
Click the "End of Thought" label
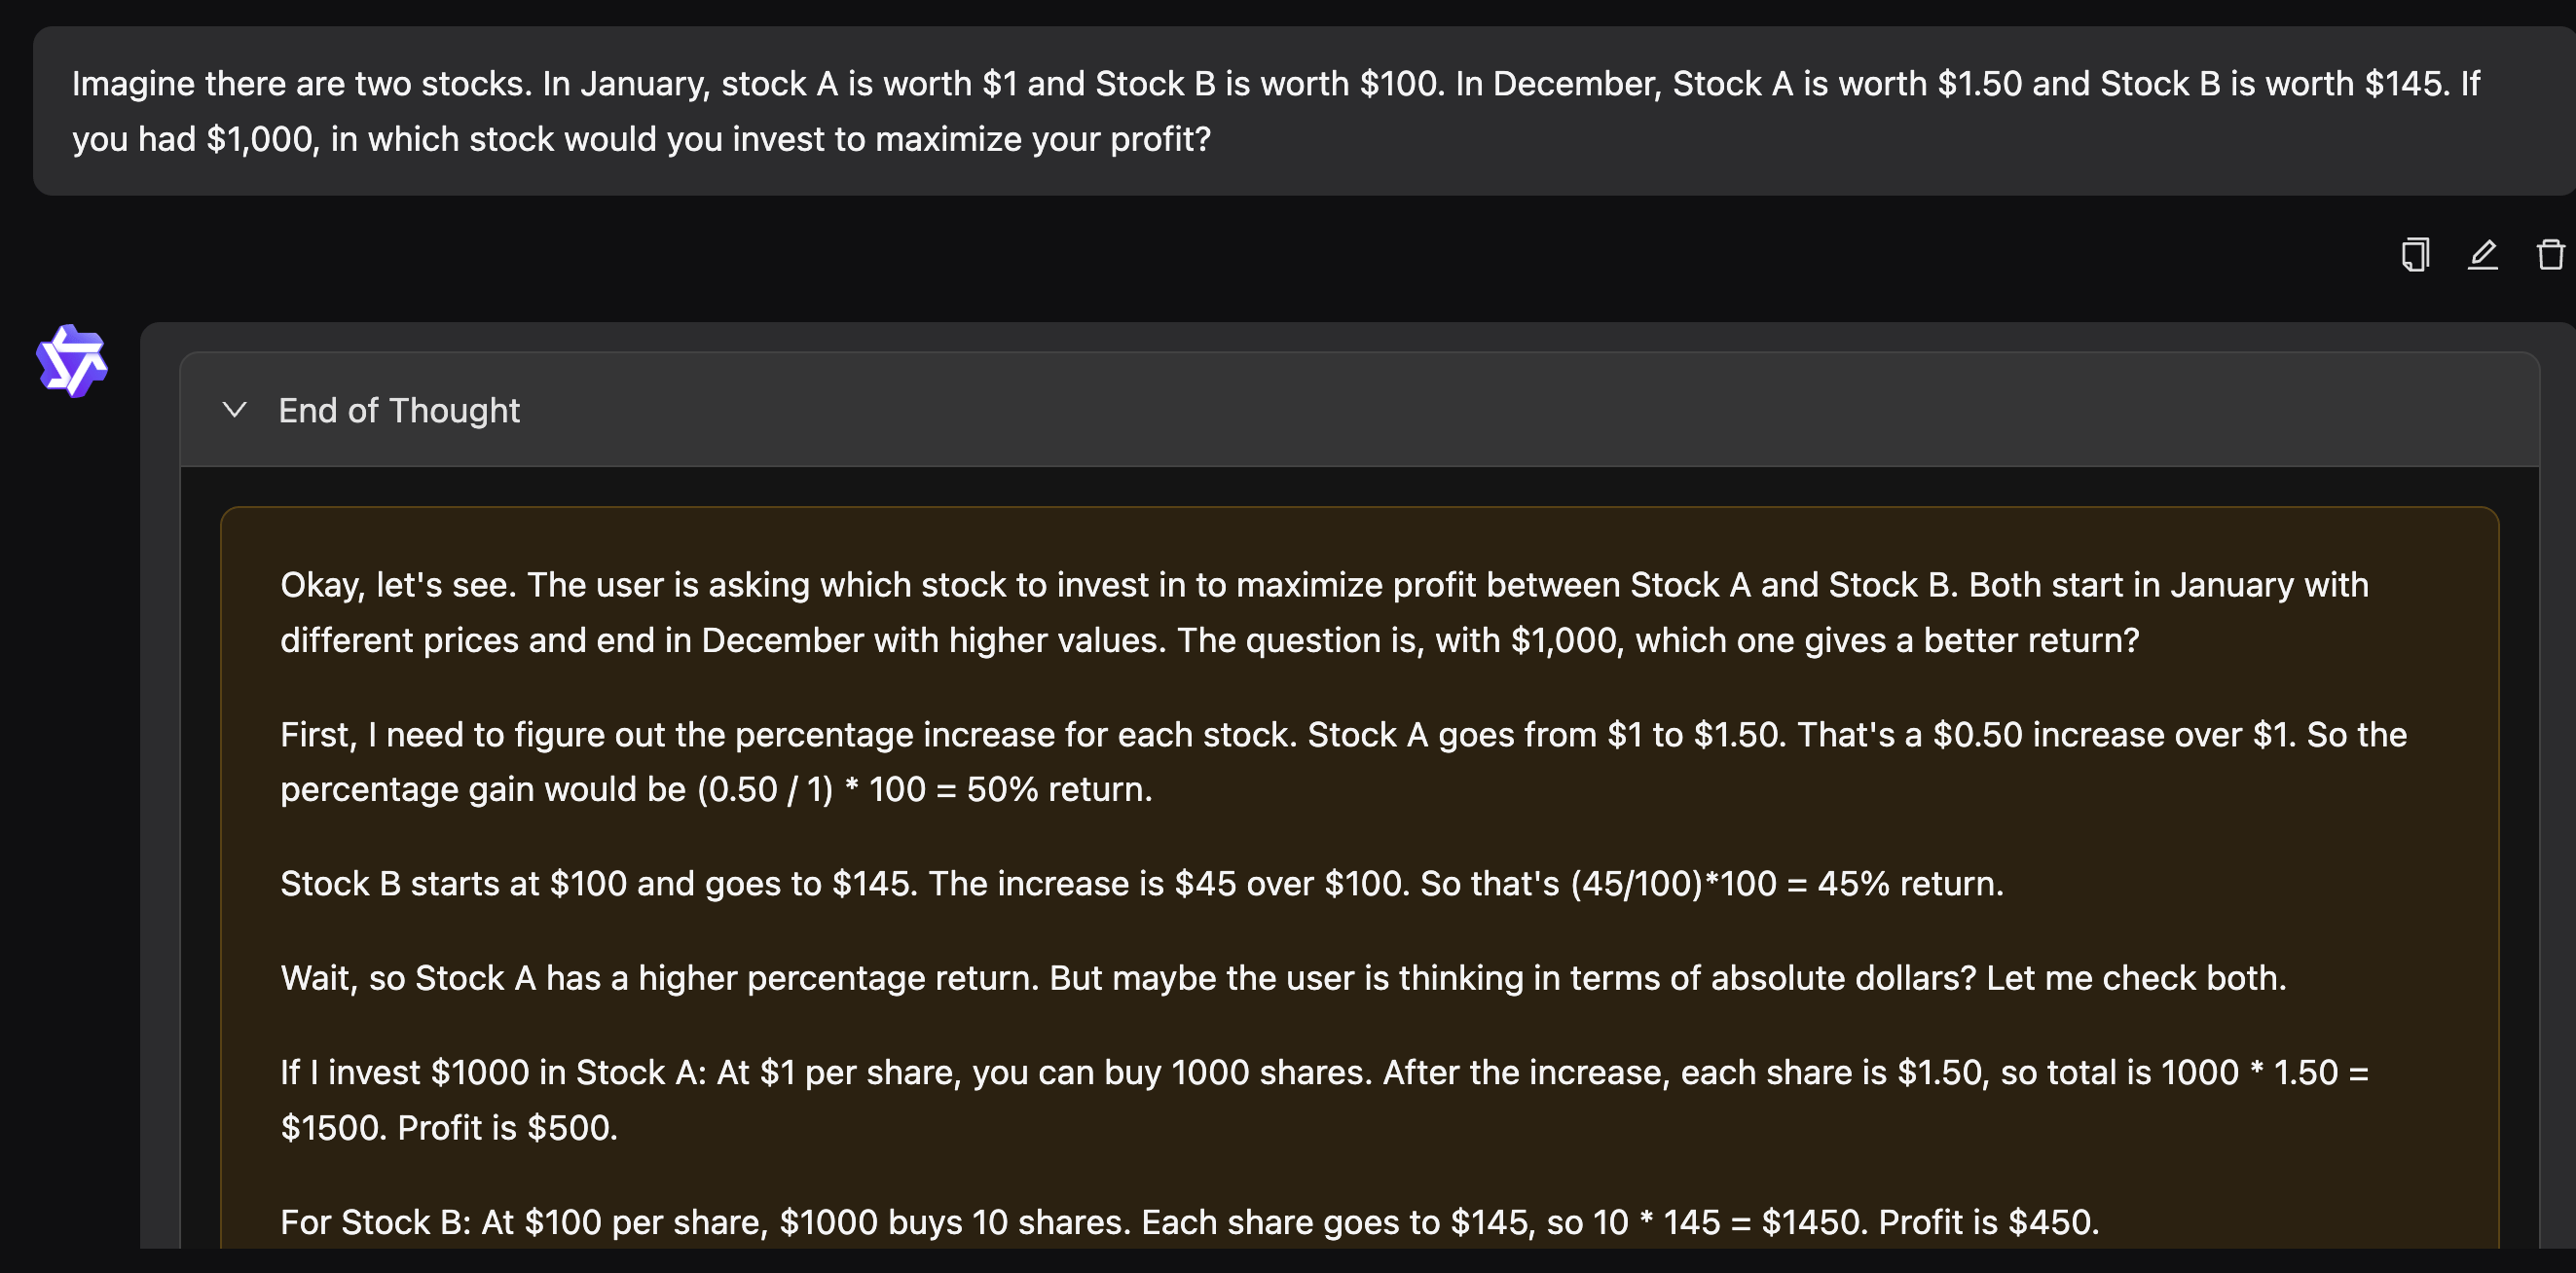tap(399, 410)
